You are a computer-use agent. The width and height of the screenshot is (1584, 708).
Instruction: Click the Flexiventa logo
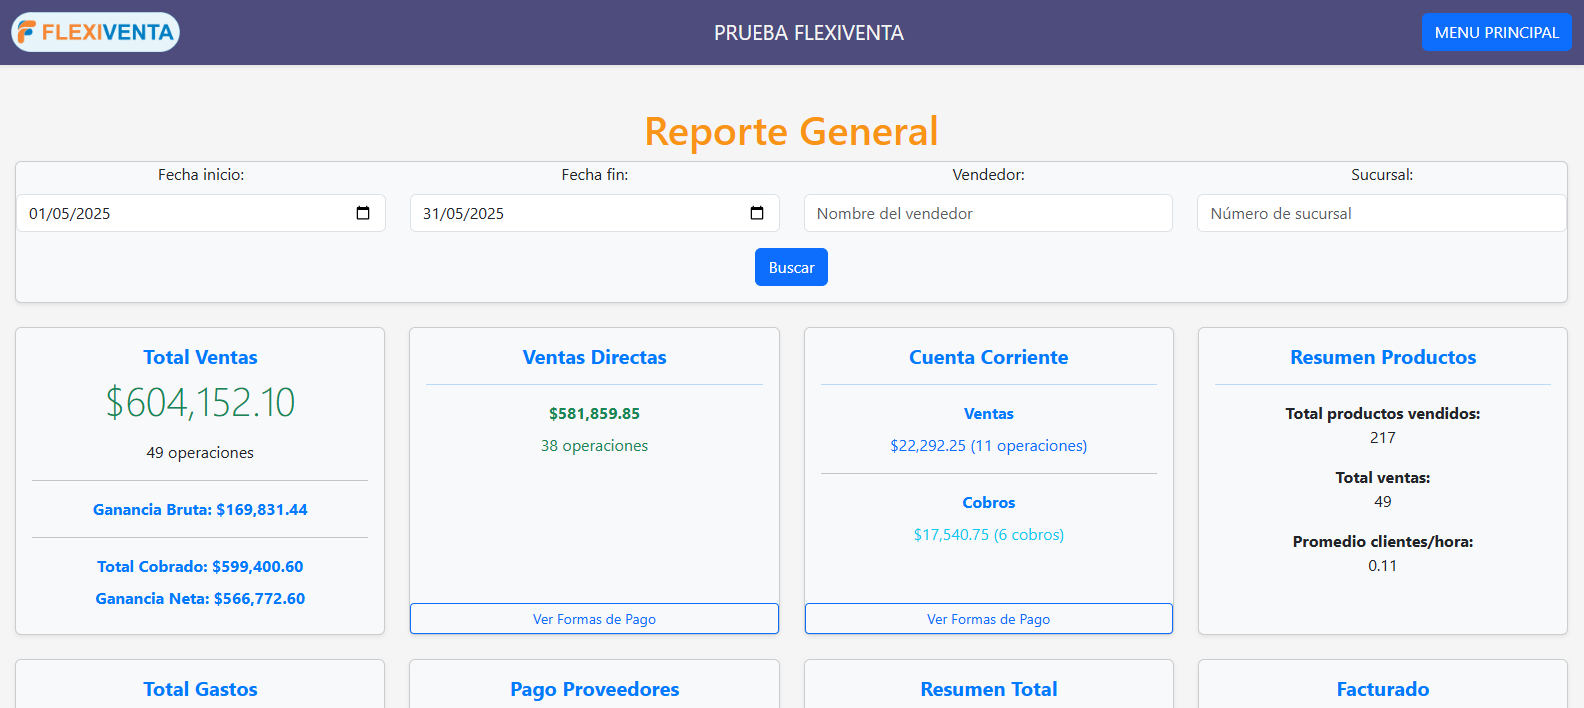click(x=96, y=32)
